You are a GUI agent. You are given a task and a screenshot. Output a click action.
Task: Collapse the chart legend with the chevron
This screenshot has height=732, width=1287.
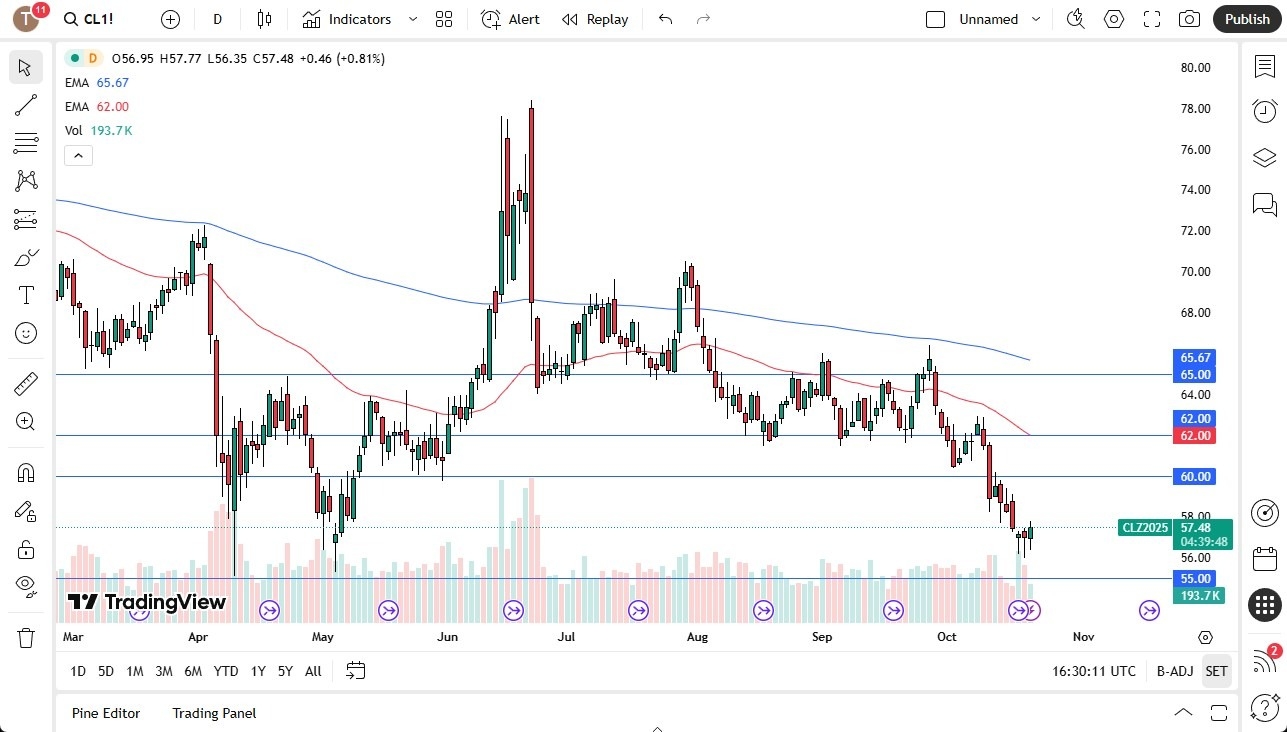pyautogui.click(x=78, y=155)
